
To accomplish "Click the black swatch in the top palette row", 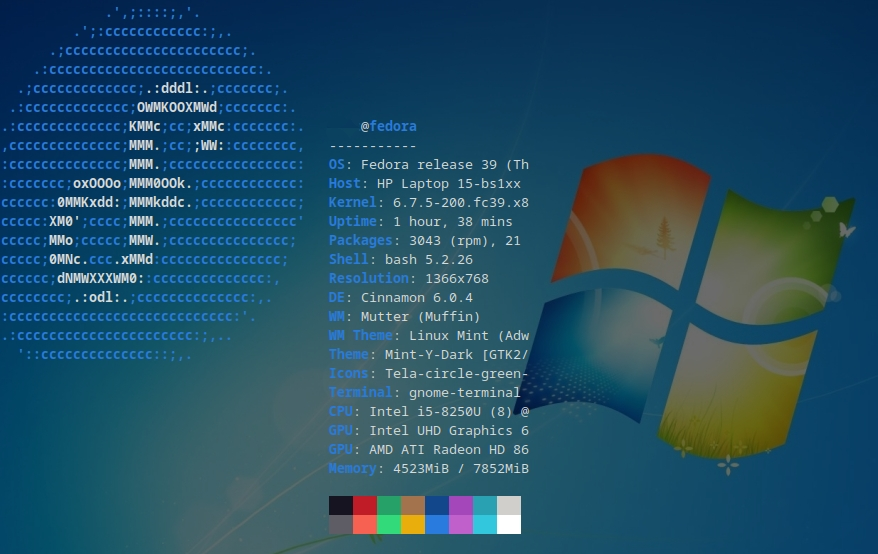I will [x=340, y=505].
